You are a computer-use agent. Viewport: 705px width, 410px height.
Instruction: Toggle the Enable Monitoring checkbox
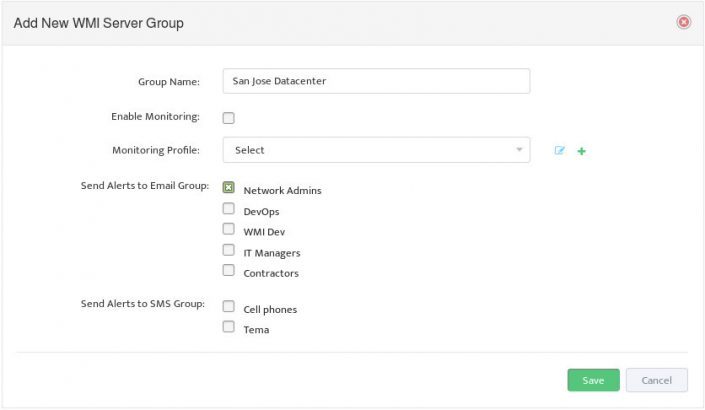229,118
